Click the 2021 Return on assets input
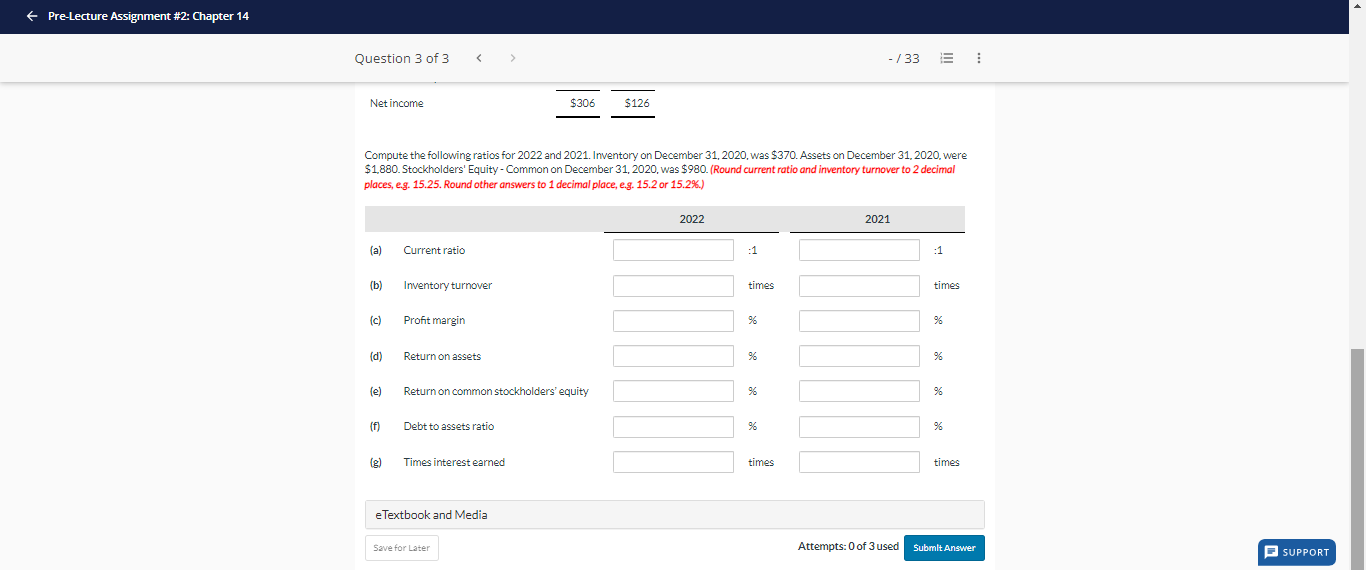 [x=859, y=356]
